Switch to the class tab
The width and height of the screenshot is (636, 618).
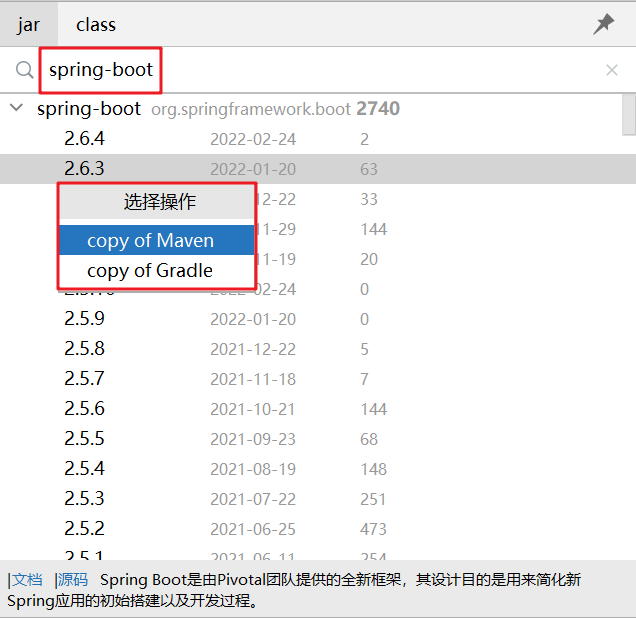pyautogui.click(x=96, y=25)
